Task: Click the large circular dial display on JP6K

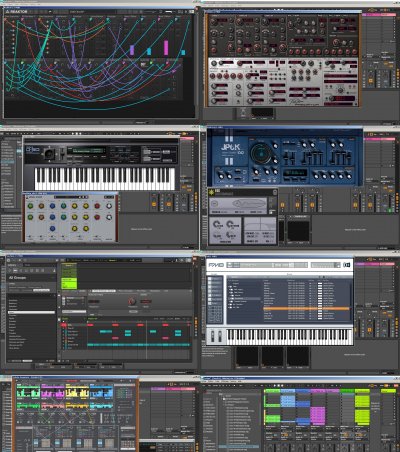Action: pyautogui.click(x=260, y=154)
